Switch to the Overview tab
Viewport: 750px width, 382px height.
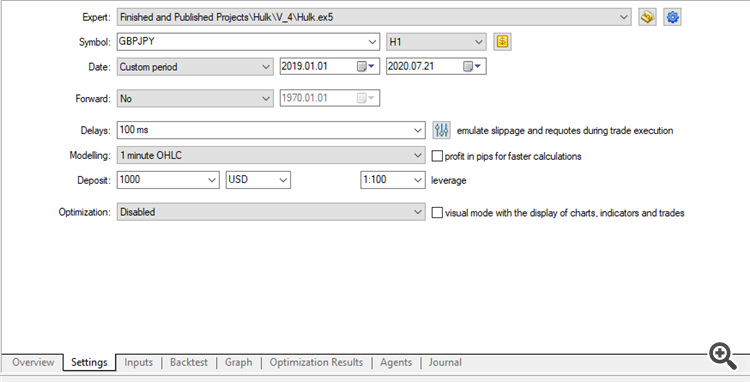33,362
